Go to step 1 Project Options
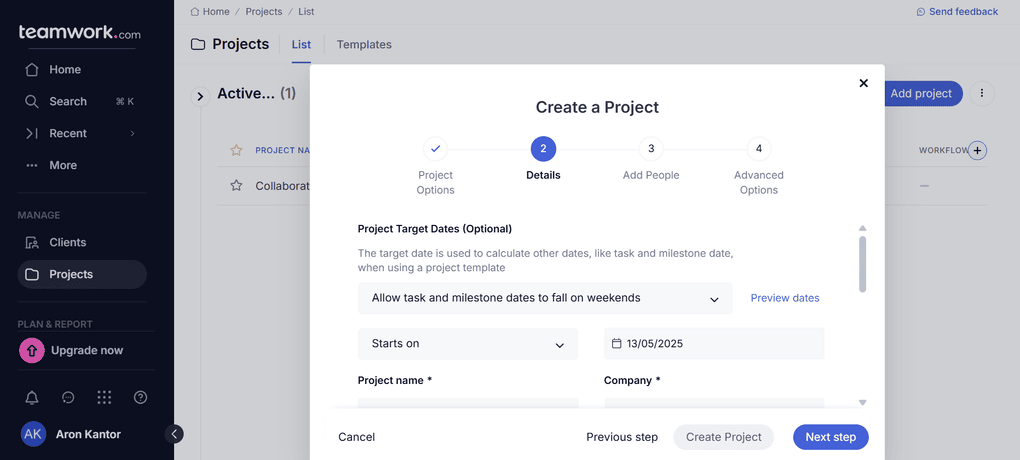This screenshot has width=1020, height=460. [436, 149]
